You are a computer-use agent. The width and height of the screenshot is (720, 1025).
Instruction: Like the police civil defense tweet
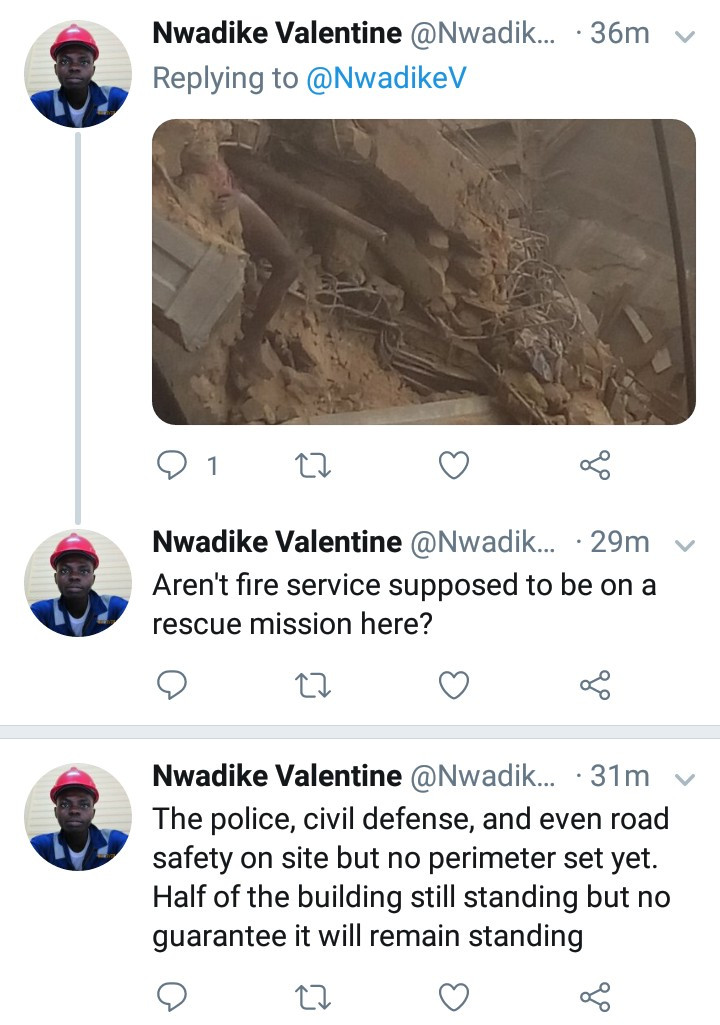pos(455,996)
